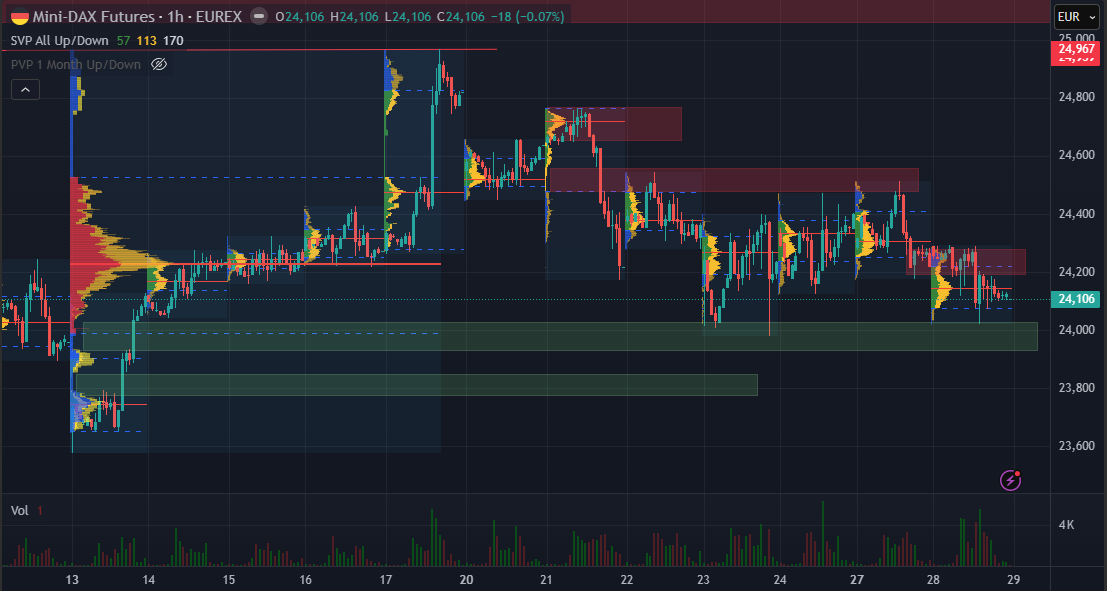Click the 25,000 price axis label

coord(1077,37)
